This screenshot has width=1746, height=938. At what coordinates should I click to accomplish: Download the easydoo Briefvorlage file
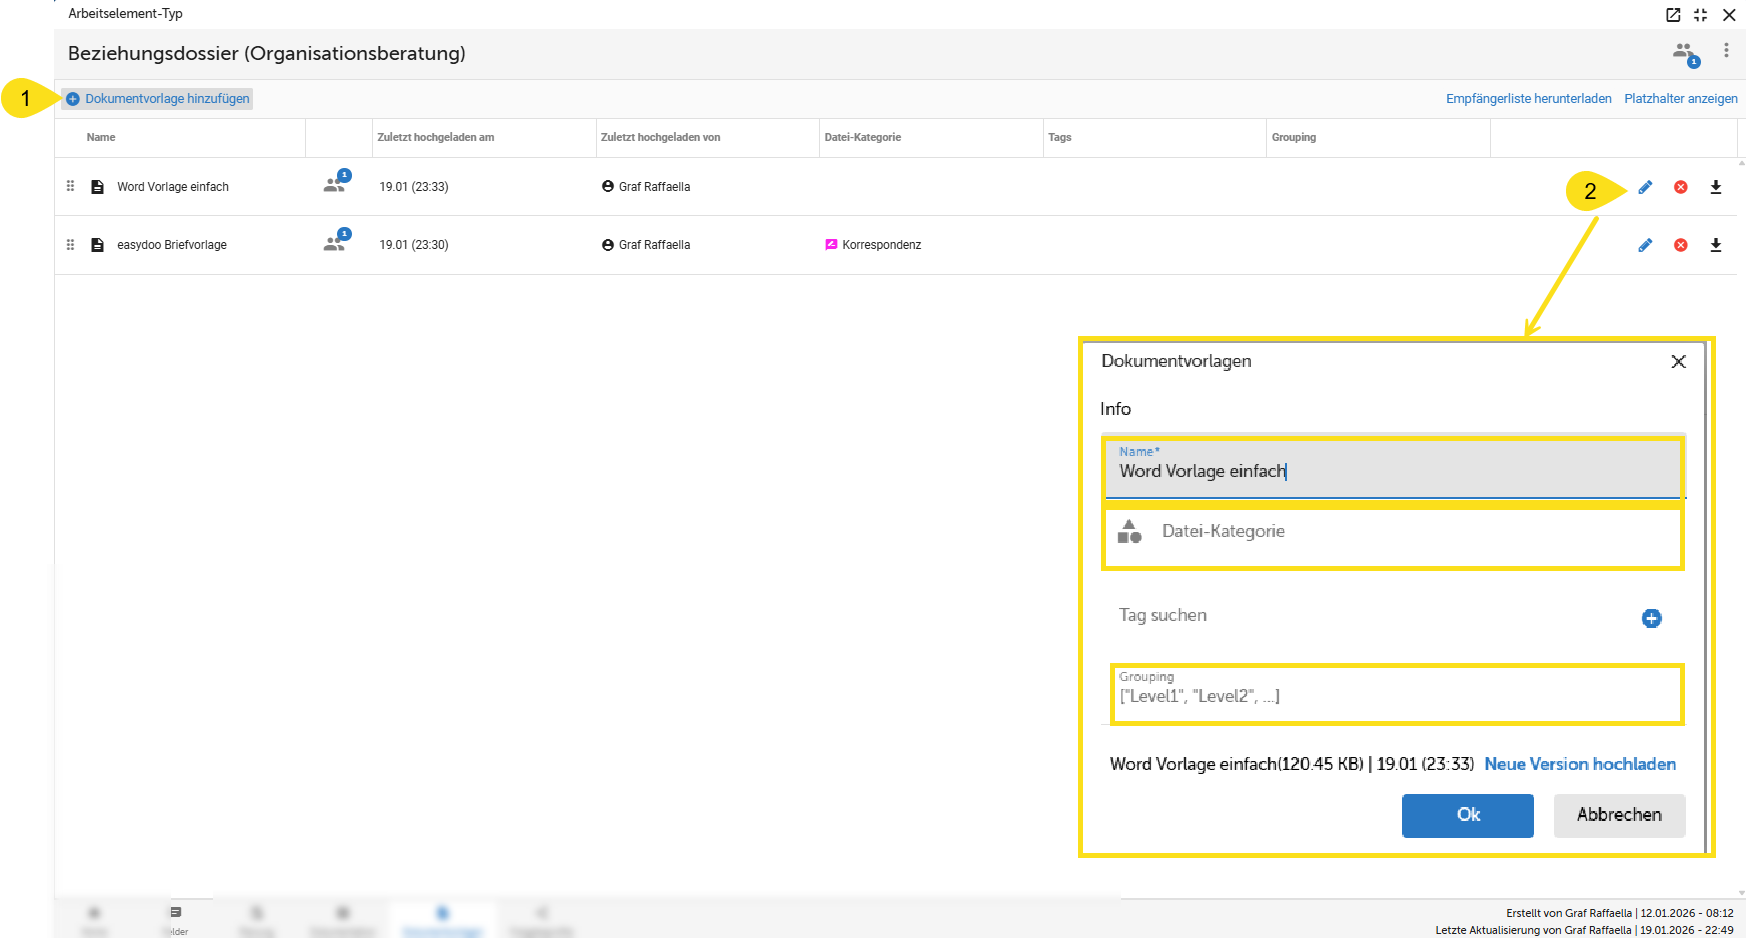pyautogui.click(x=1716, y=245)
